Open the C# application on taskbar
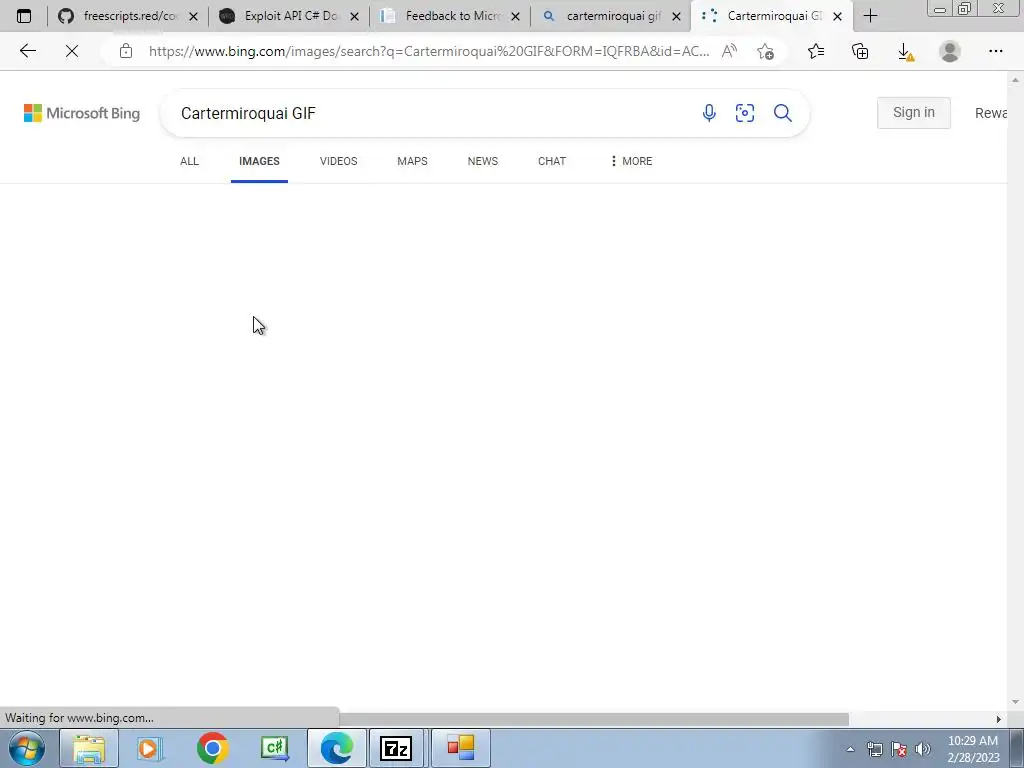This screenshot has height=768, width=1024. point(274,748)
